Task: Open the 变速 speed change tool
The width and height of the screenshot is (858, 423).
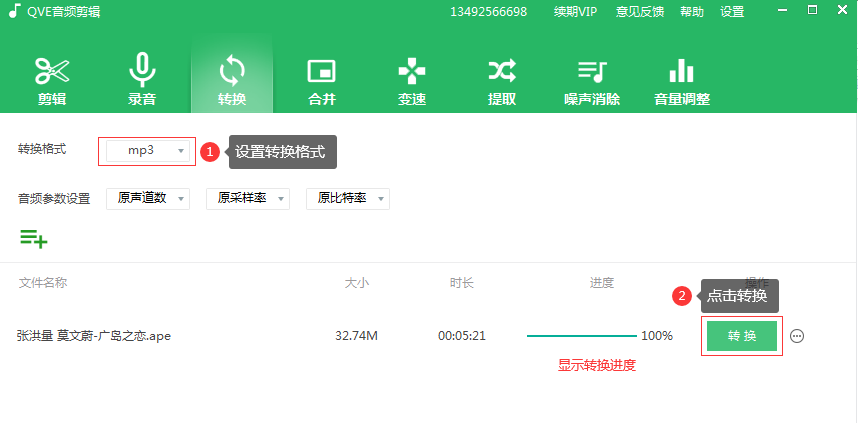Action: point(411,80)
